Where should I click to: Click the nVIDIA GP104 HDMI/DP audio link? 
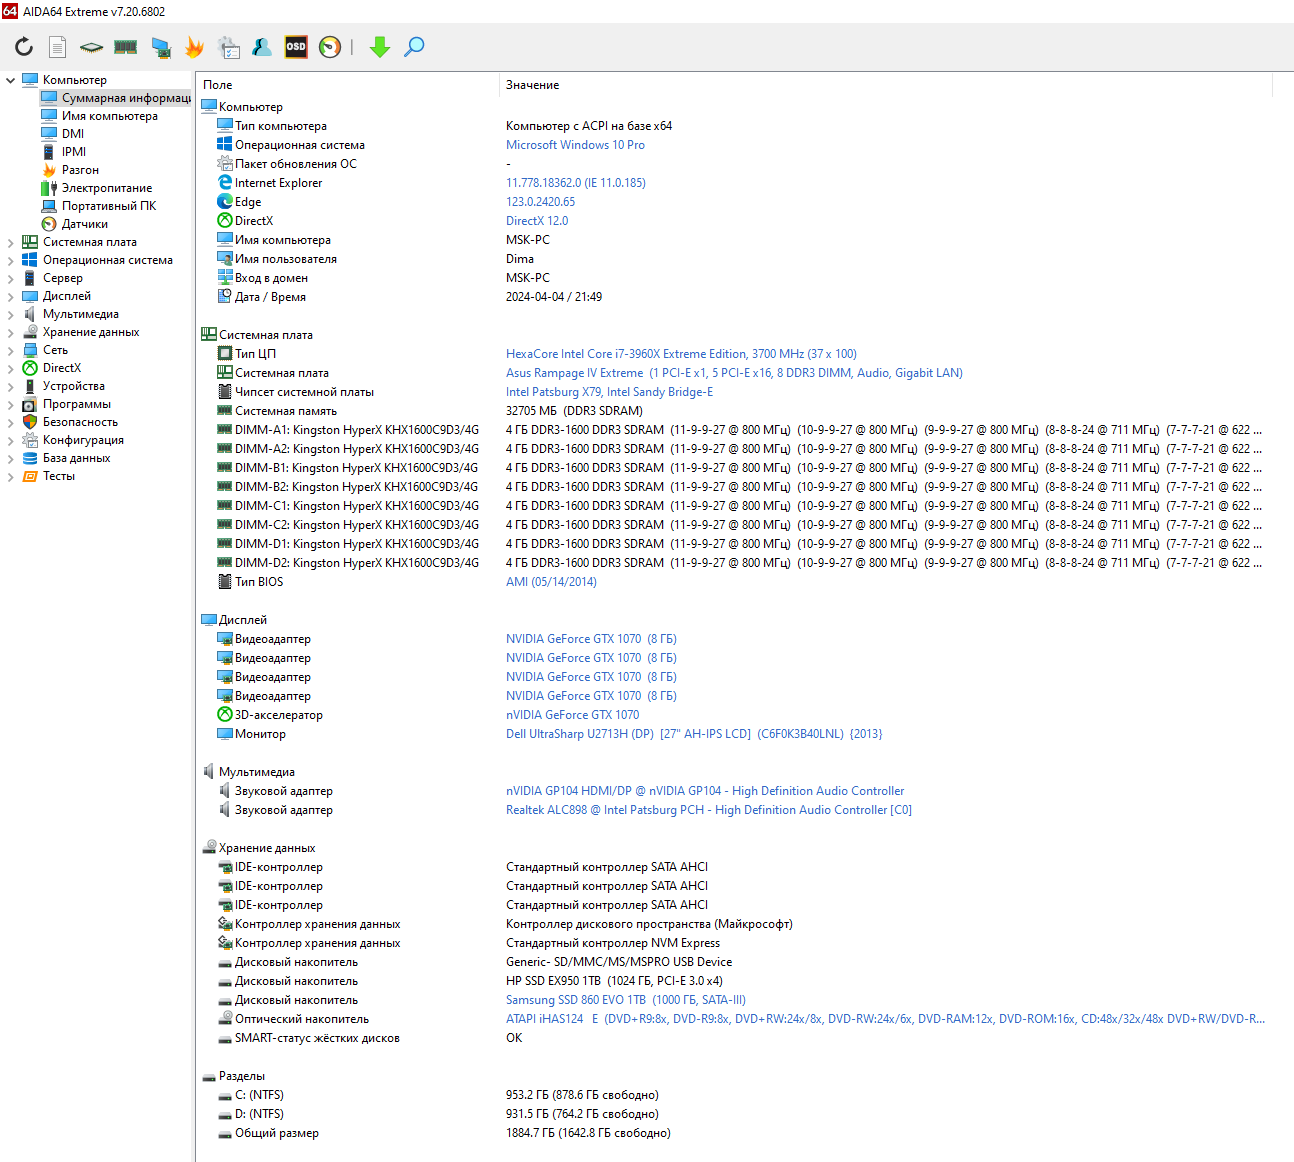click(705, 791)
